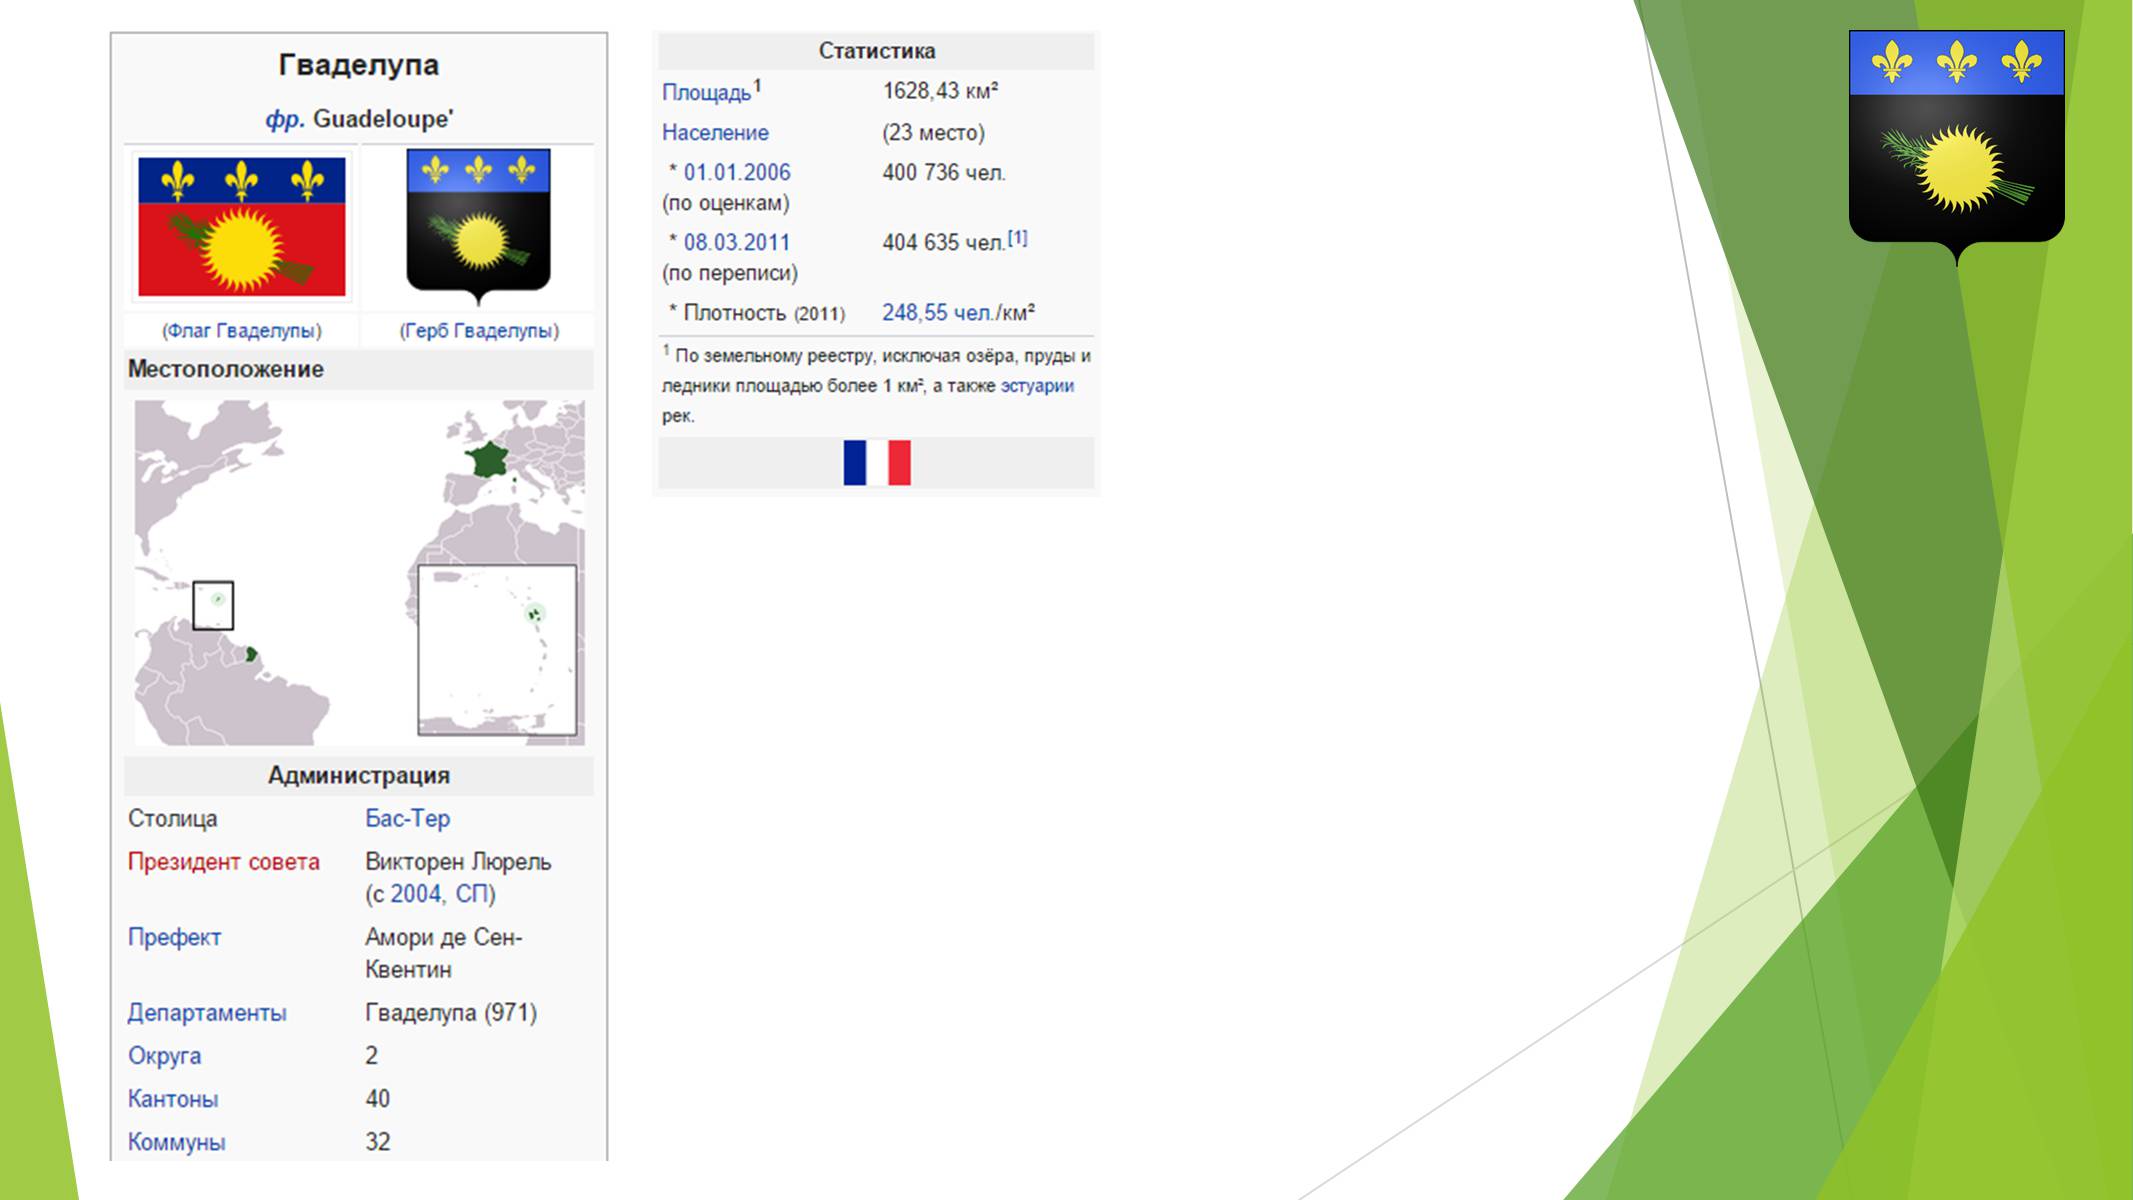Follow the 'Департаменты' link
Viewport: 2133px width, 1200px height.
pos(207,1013)
